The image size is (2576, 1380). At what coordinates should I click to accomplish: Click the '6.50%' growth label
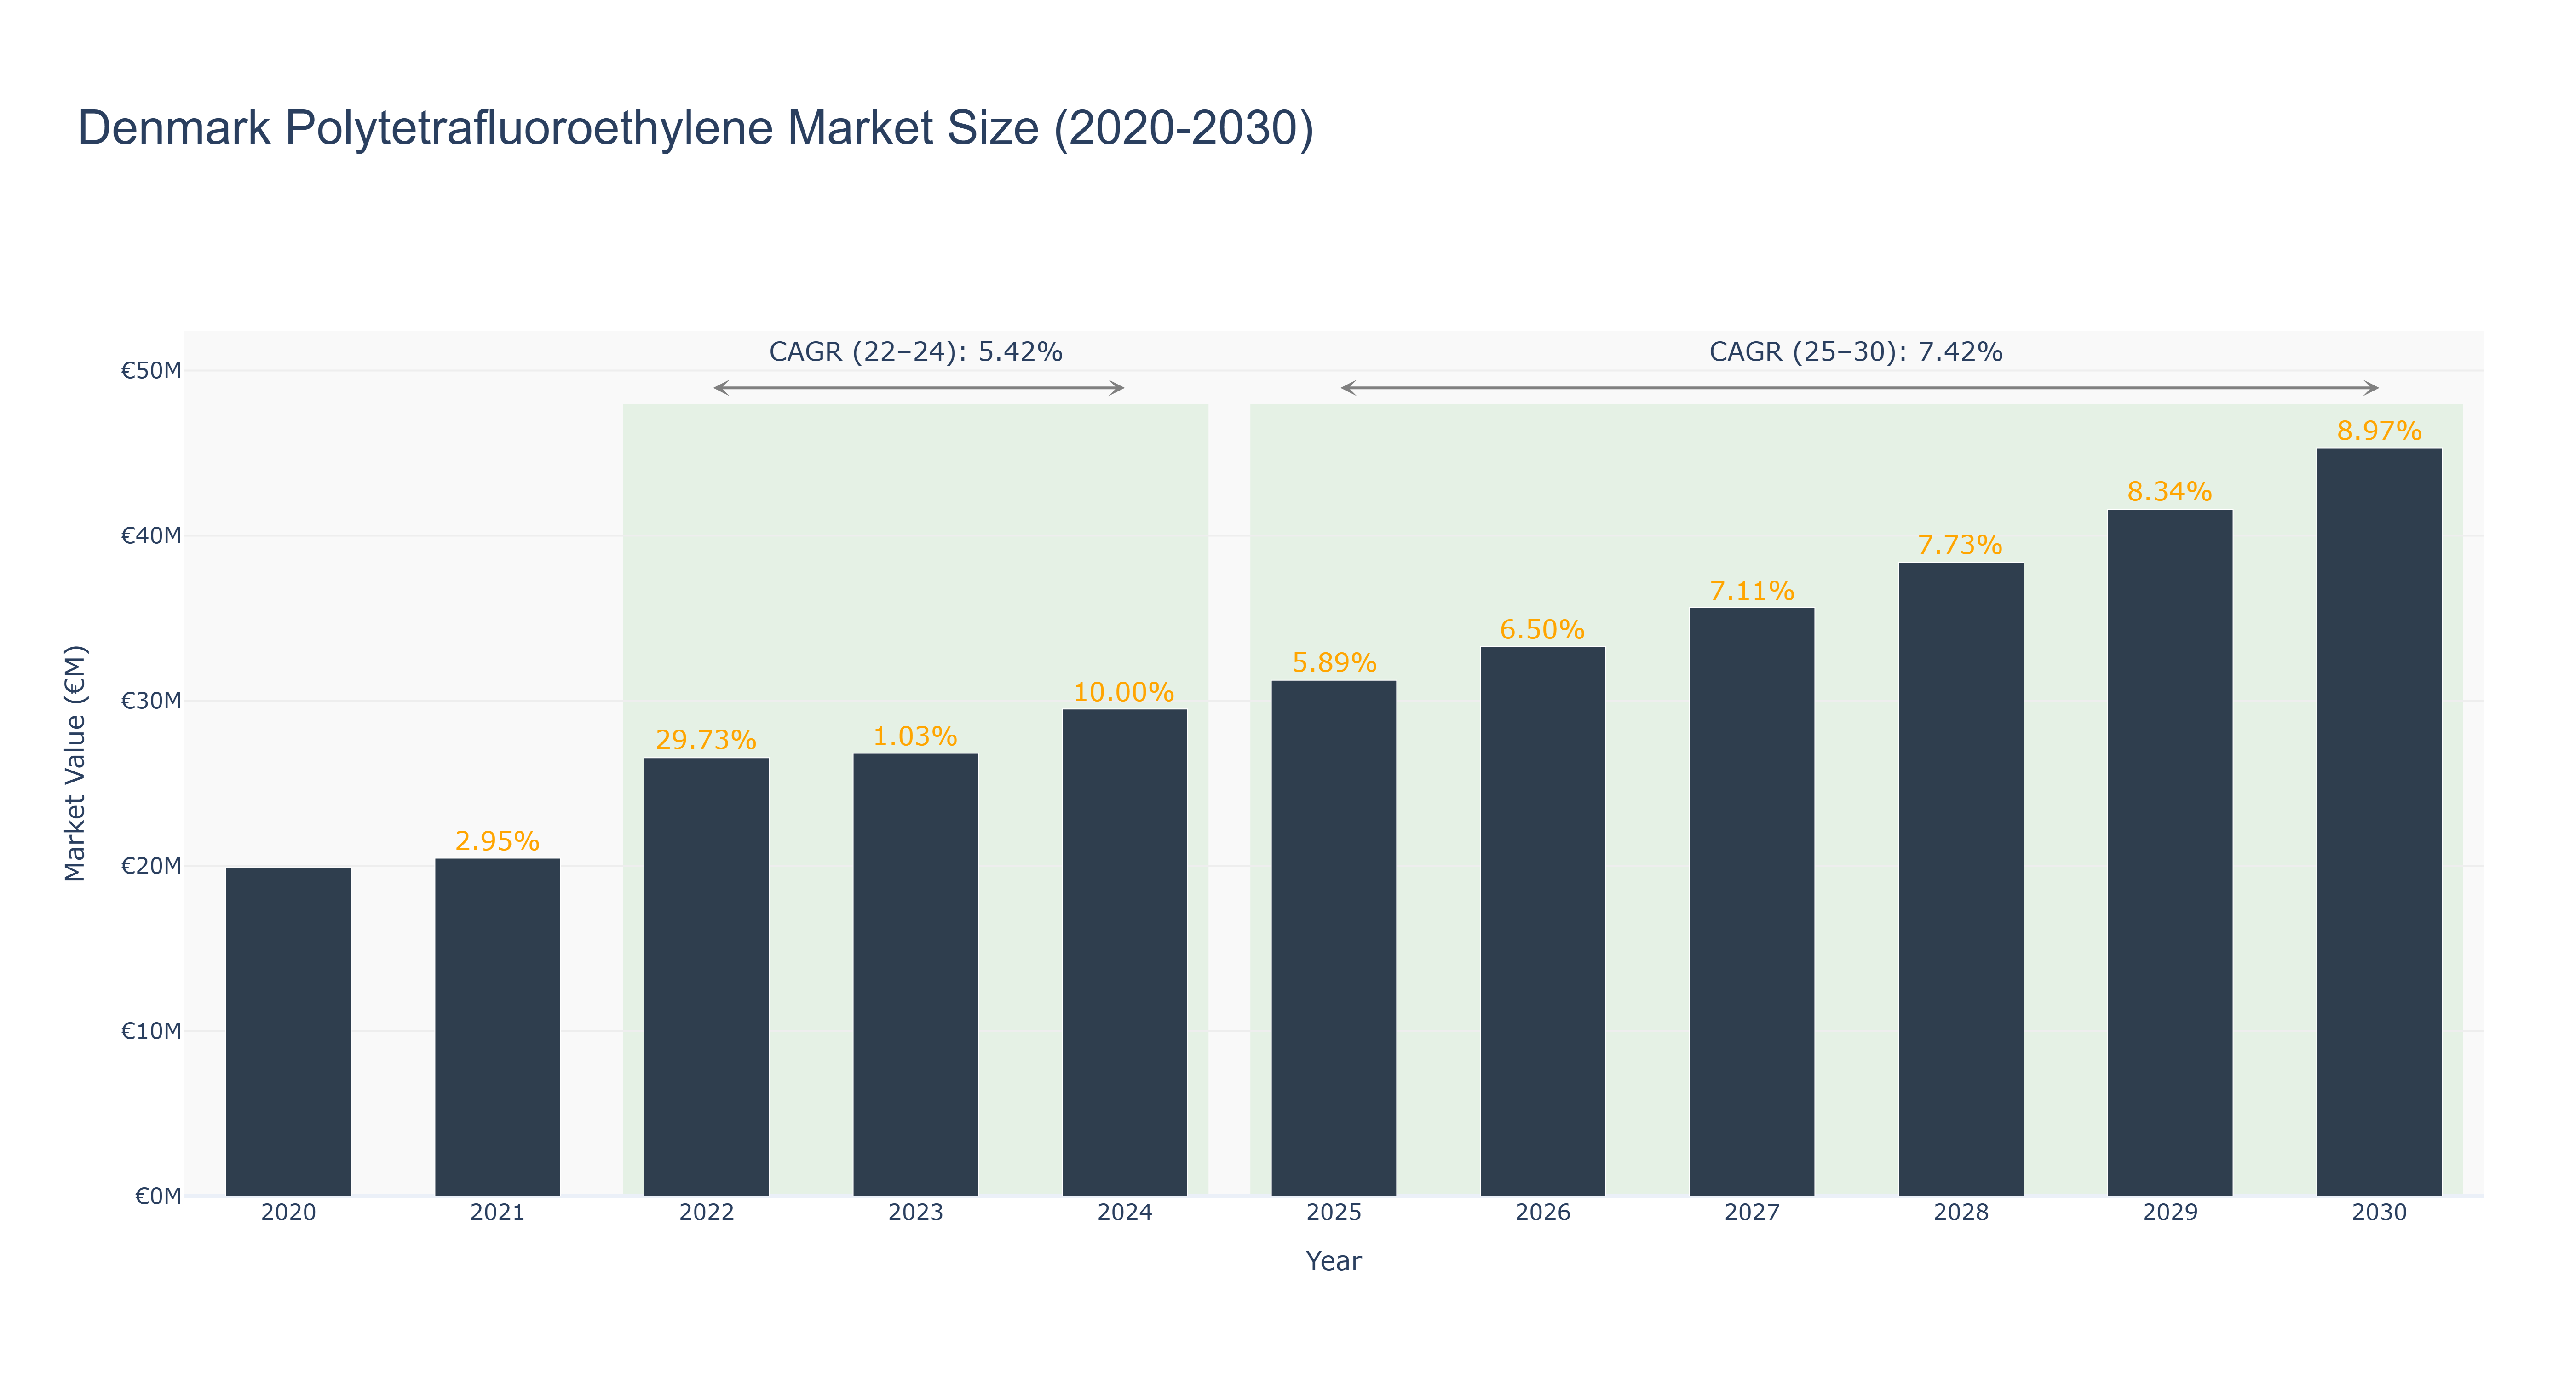click(1542, 630)
